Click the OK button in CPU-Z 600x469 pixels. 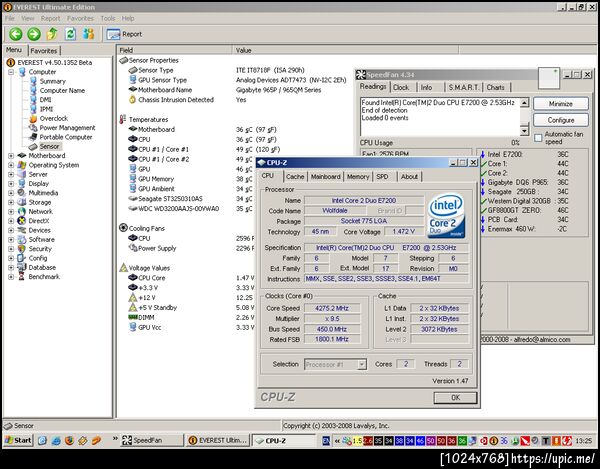pyautogui.click(x=455, y=397)
